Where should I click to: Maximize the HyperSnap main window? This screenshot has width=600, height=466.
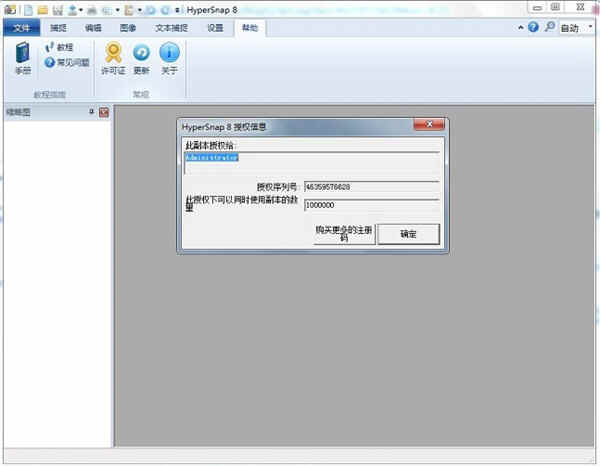click(556, 7)
